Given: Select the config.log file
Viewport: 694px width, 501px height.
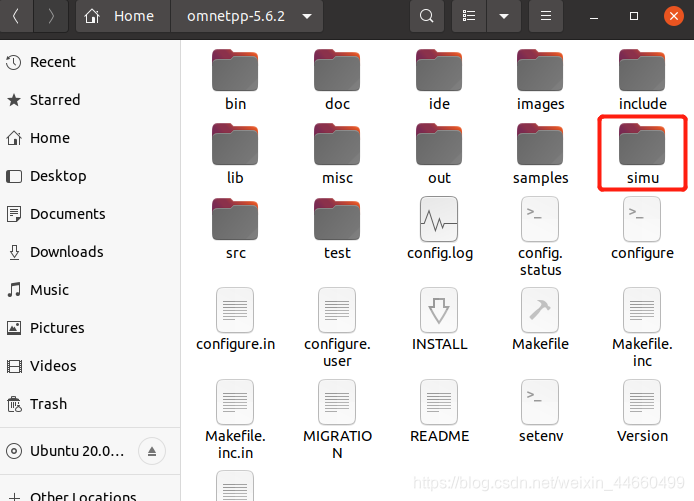Looking at the screenshot, I should 440,229.
